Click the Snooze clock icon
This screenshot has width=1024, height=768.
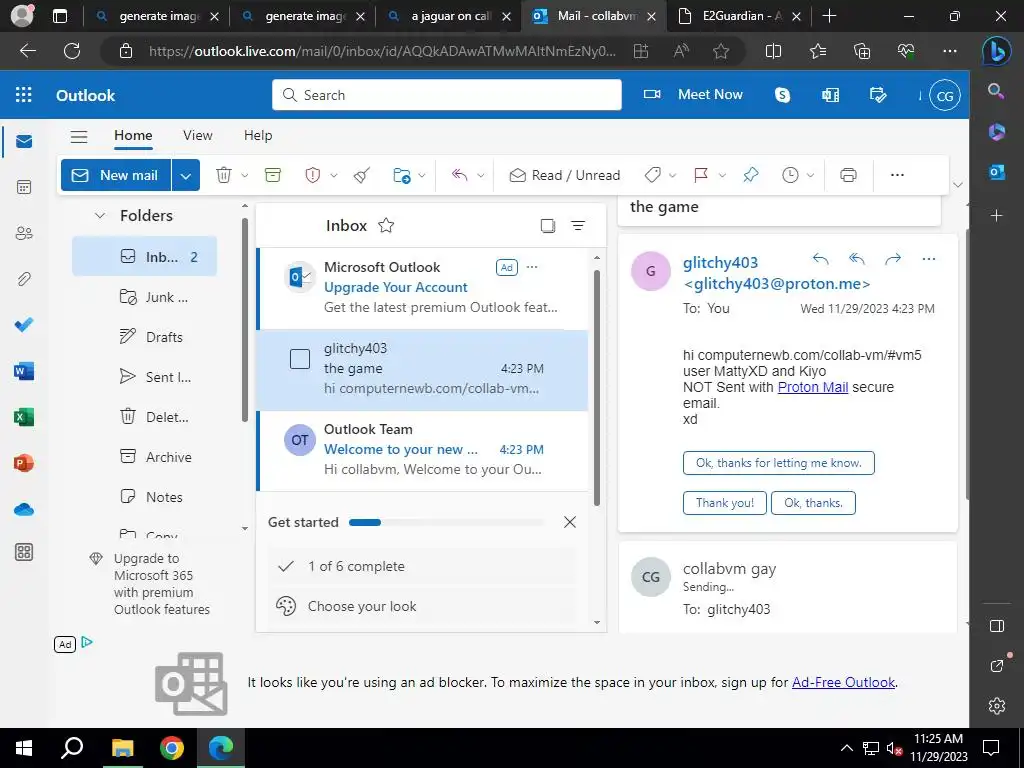click(790, 175)
